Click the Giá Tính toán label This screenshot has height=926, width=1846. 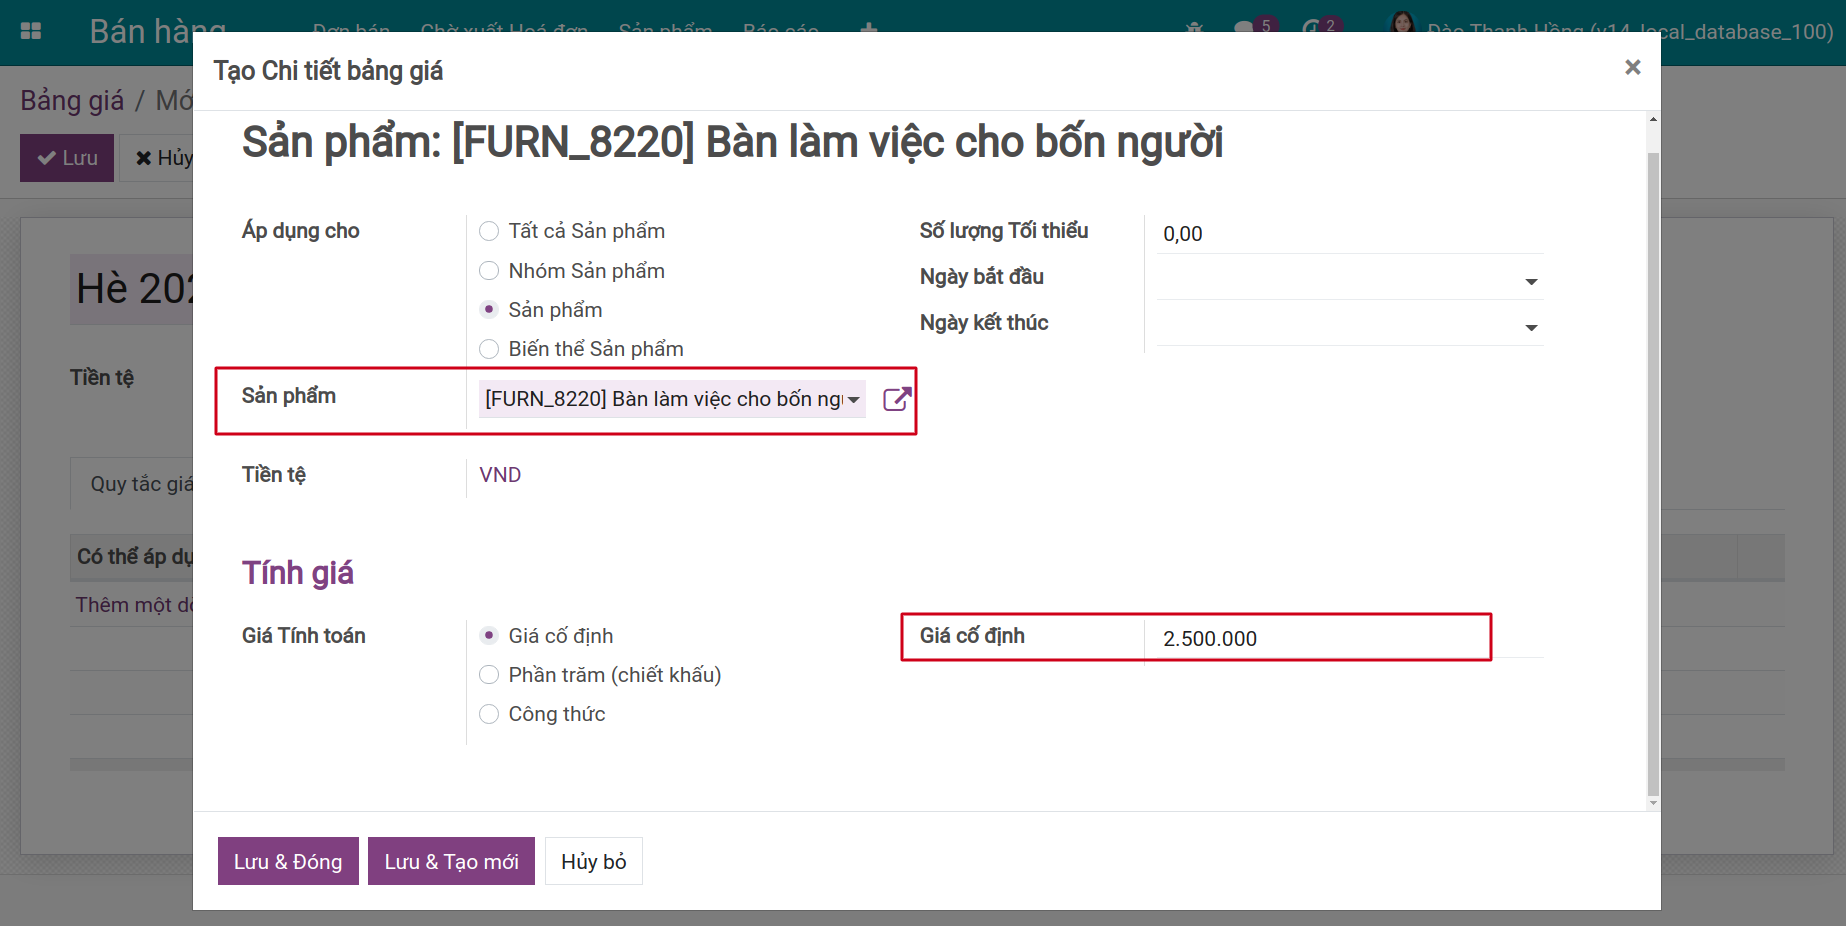point(303,636)
